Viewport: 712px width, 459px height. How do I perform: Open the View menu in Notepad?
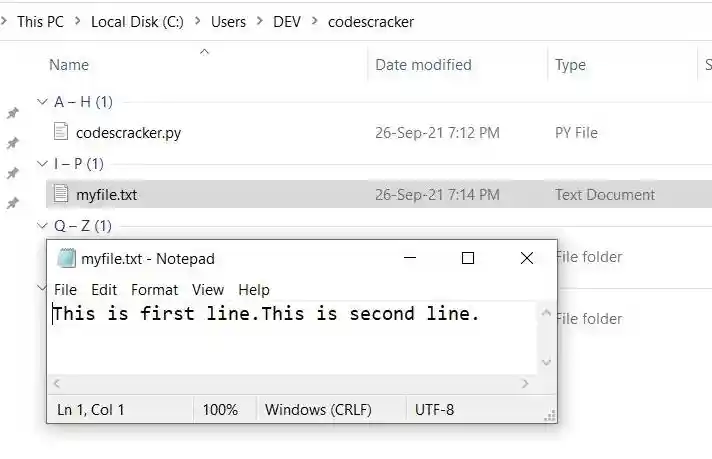[x=208, y=290]
